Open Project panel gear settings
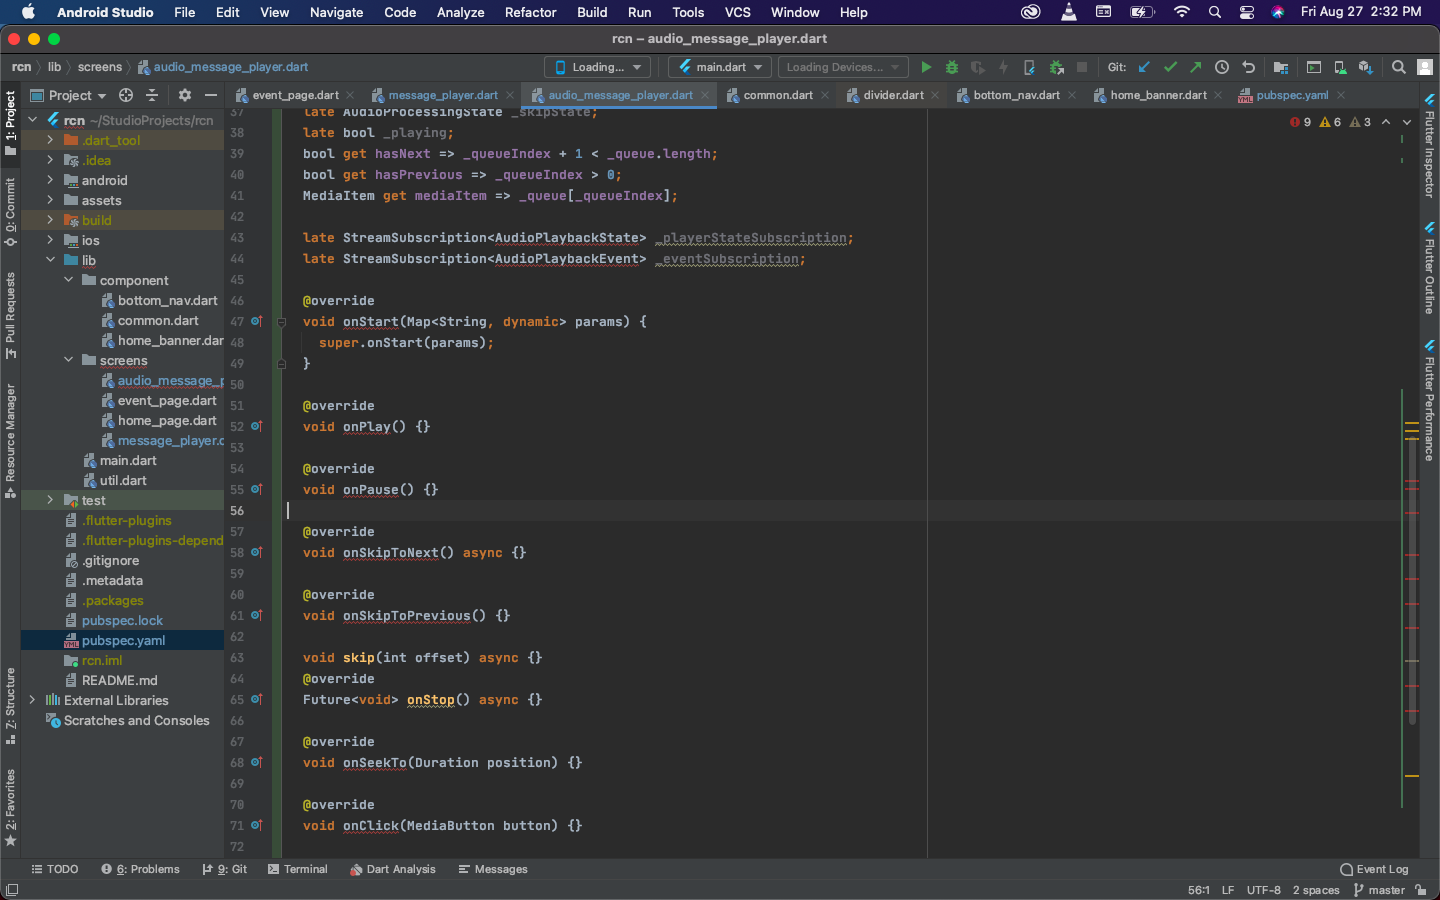Image resolution: width=1440 pixels, height=900 pixels. (x=185, y=95)
